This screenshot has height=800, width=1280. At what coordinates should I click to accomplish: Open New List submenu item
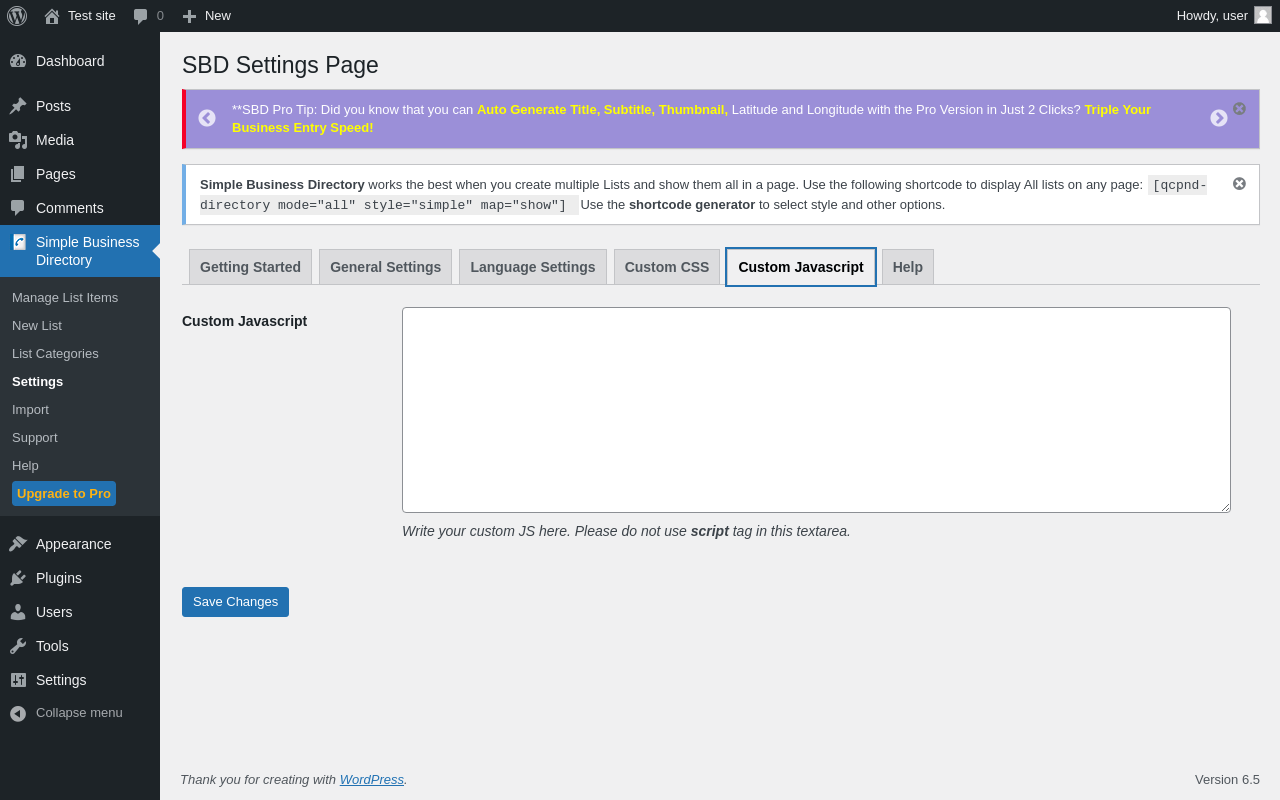37,325
